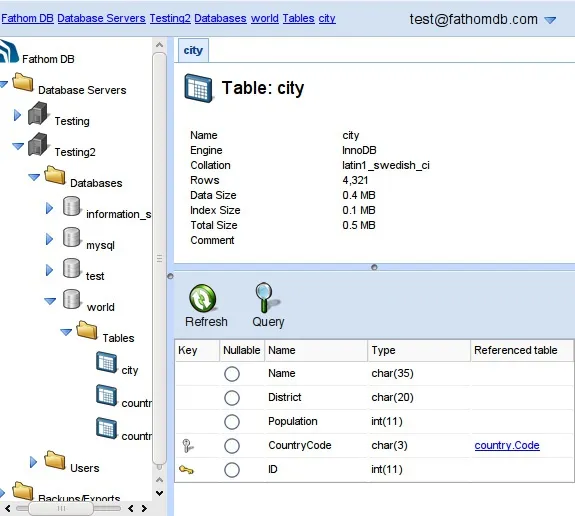Image resolution: width=575 pixels, height=516 pixels.
Task: Open the Database Servers breadcrumb link
Action: (102, 18)
